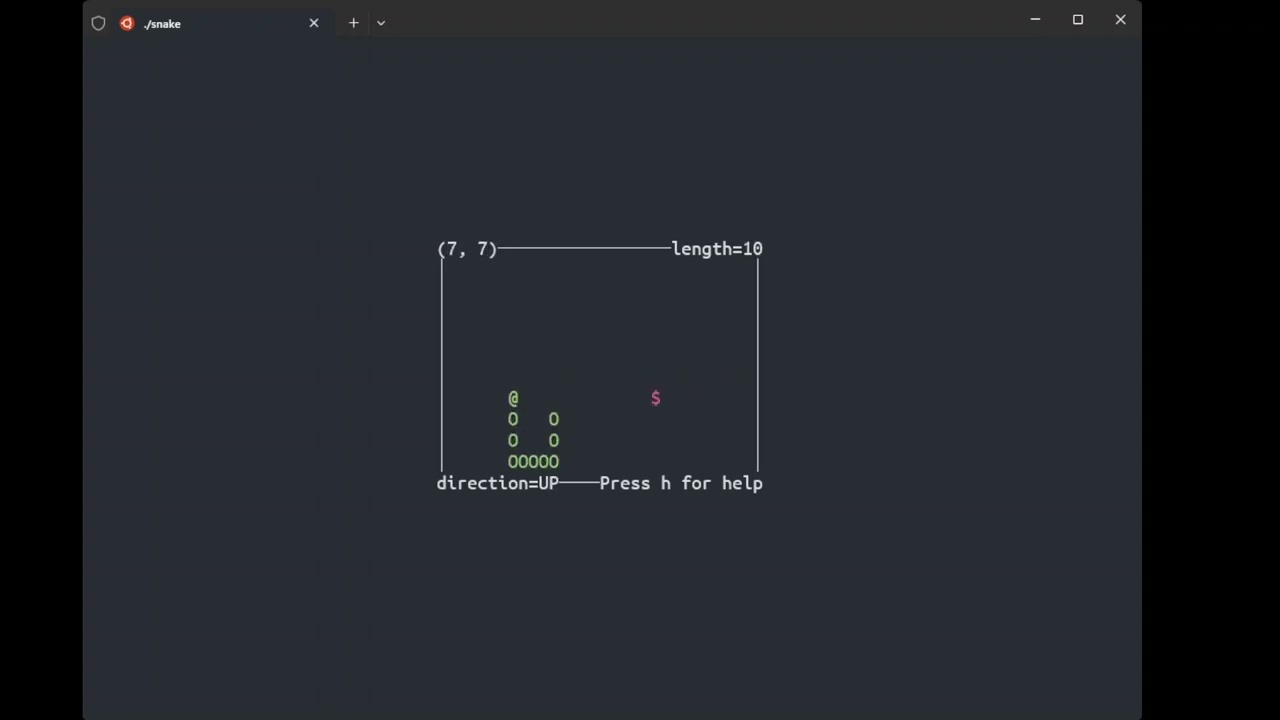The height and width of the screenshot is (720, 1280).
Task: Click the OOOOO snake body bottom row
Action: (x=533, y=462)
